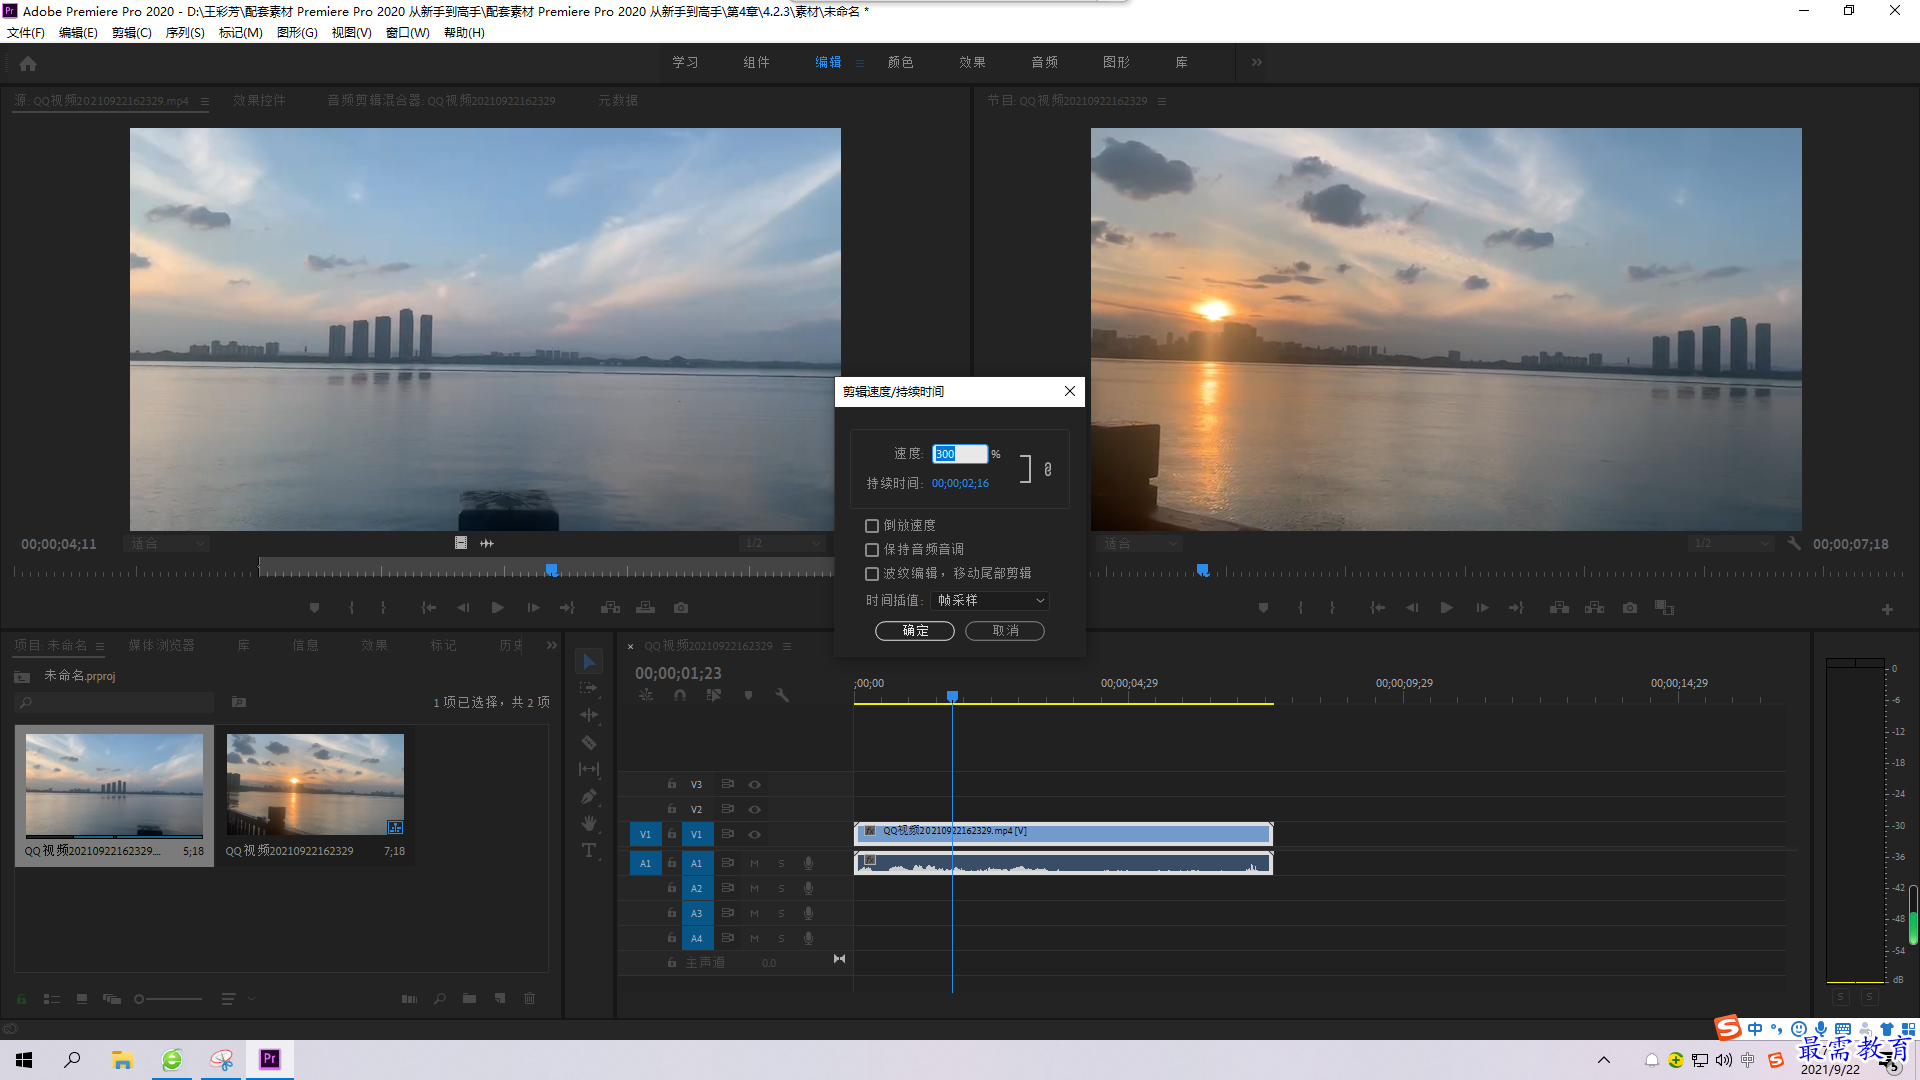Select the Hand tool
1920x1080 pixels.
pos(589,823)
